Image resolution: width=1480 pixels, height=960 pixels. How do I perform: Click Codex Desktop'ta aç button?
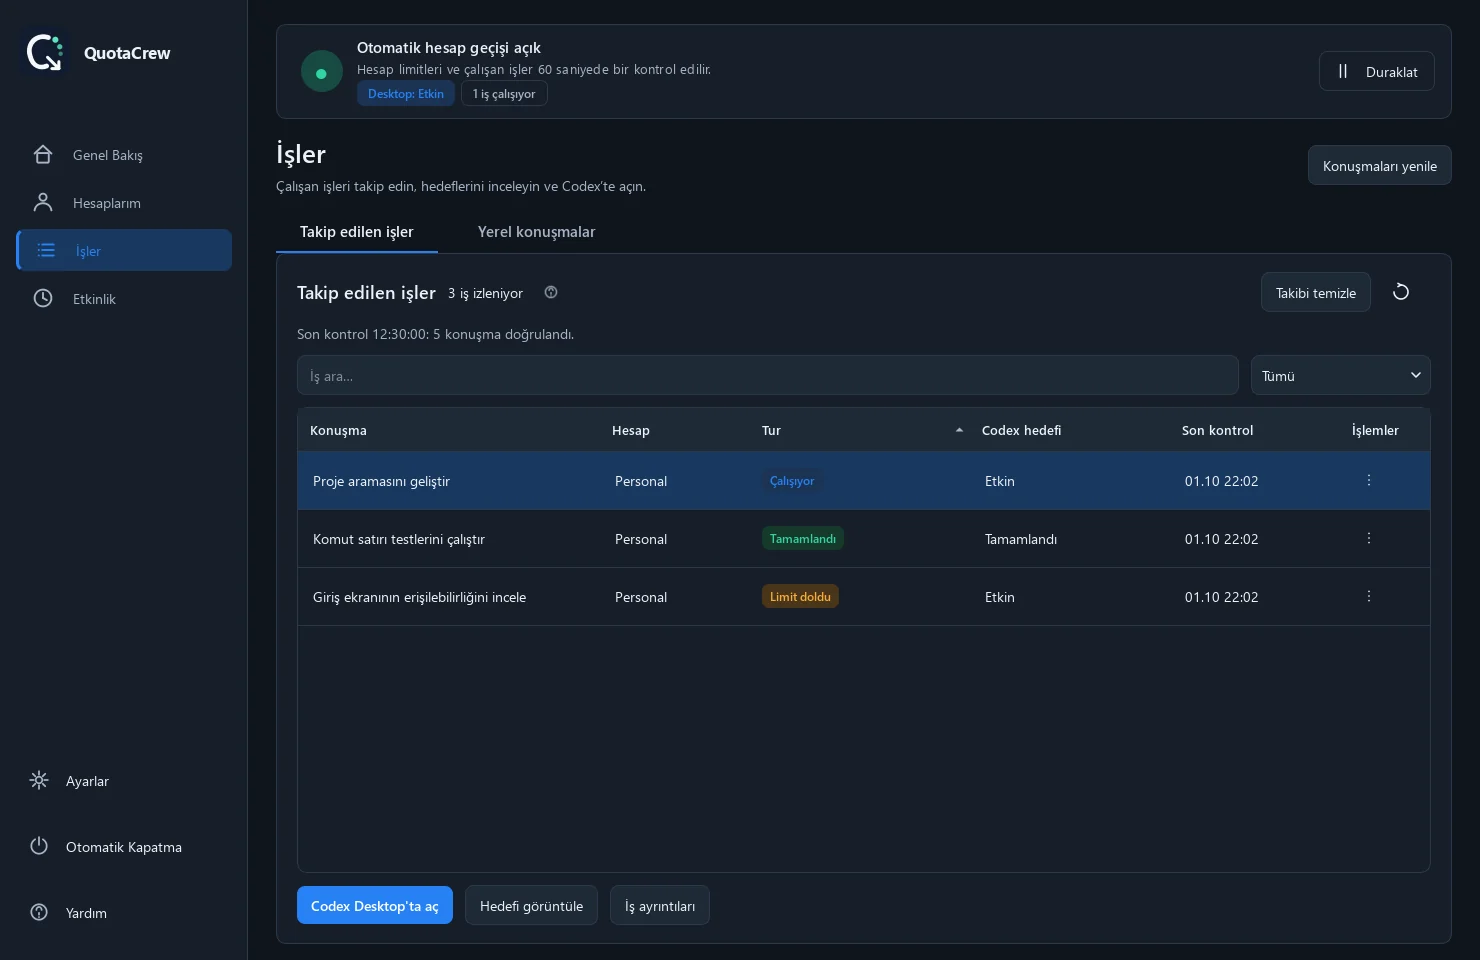click(x=375, y=905)
